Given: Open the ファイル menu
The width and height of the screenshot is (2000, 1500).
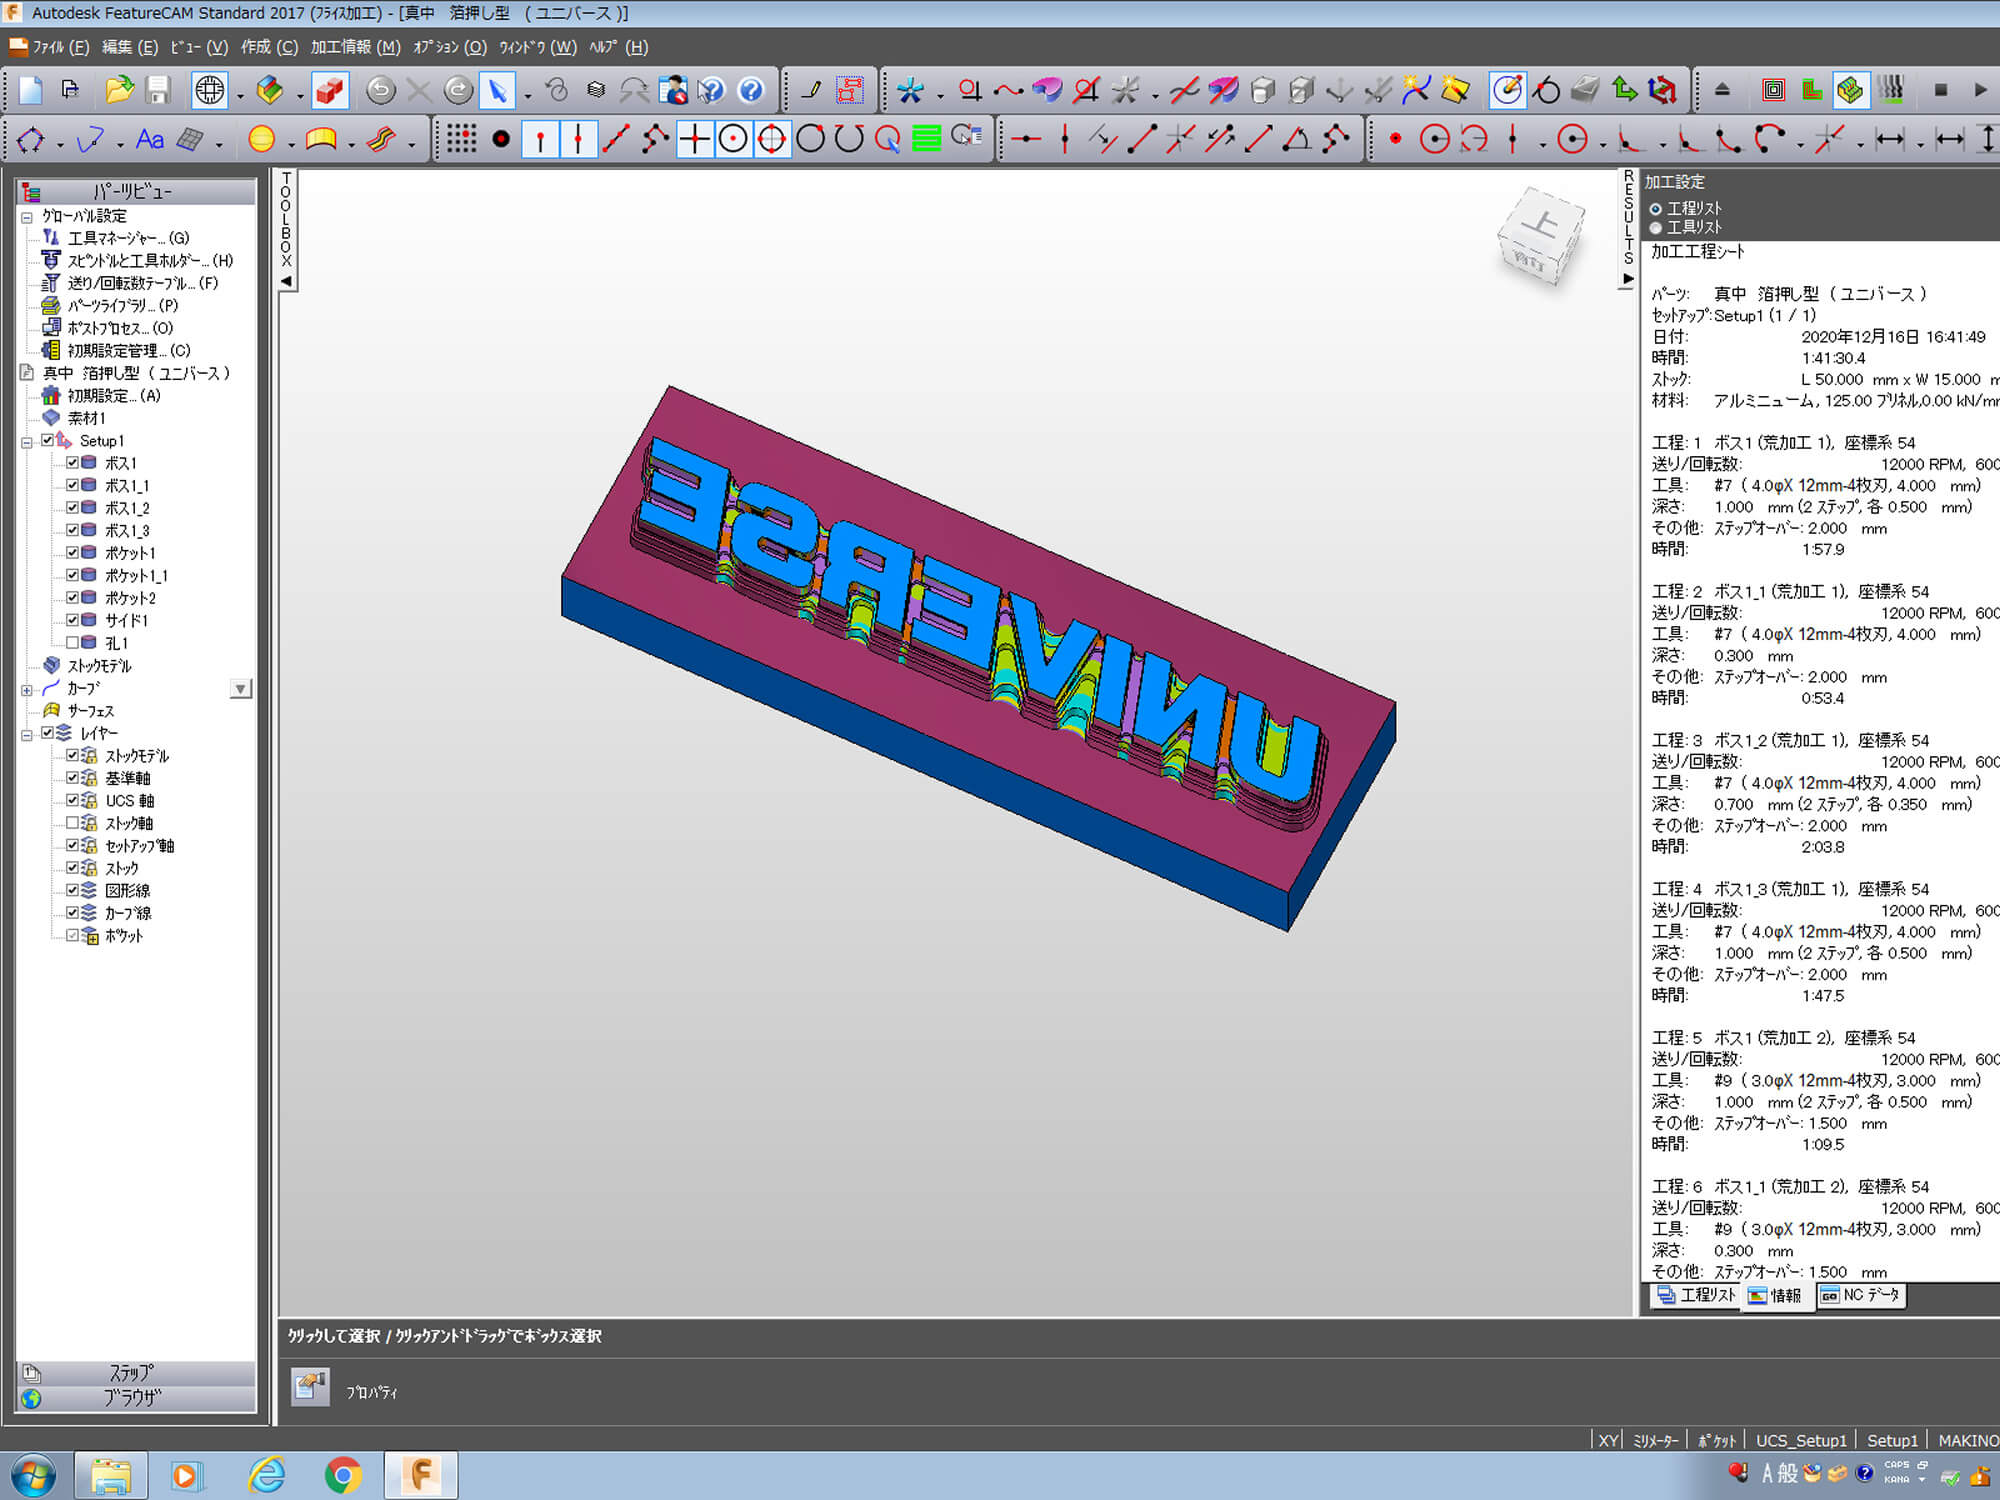Looking at the screenshot, I should coord(60,47).
